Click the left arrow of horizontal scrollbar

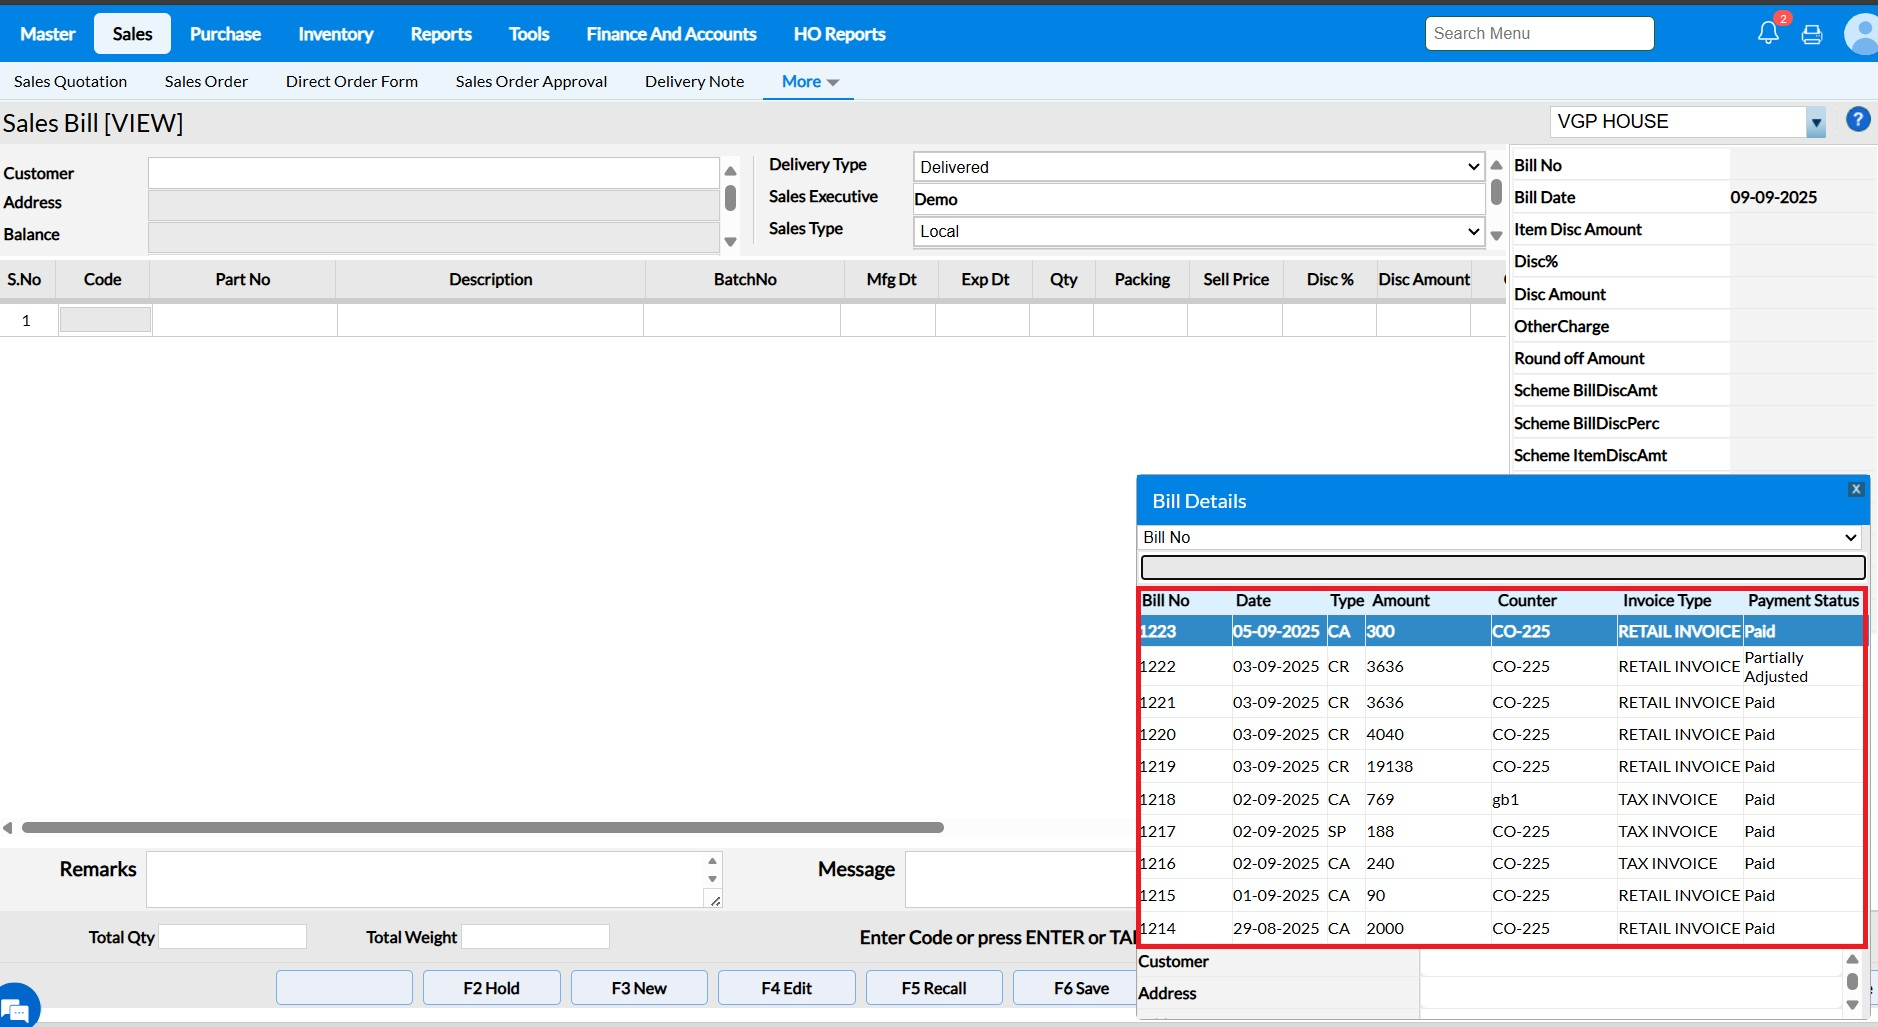8,827
